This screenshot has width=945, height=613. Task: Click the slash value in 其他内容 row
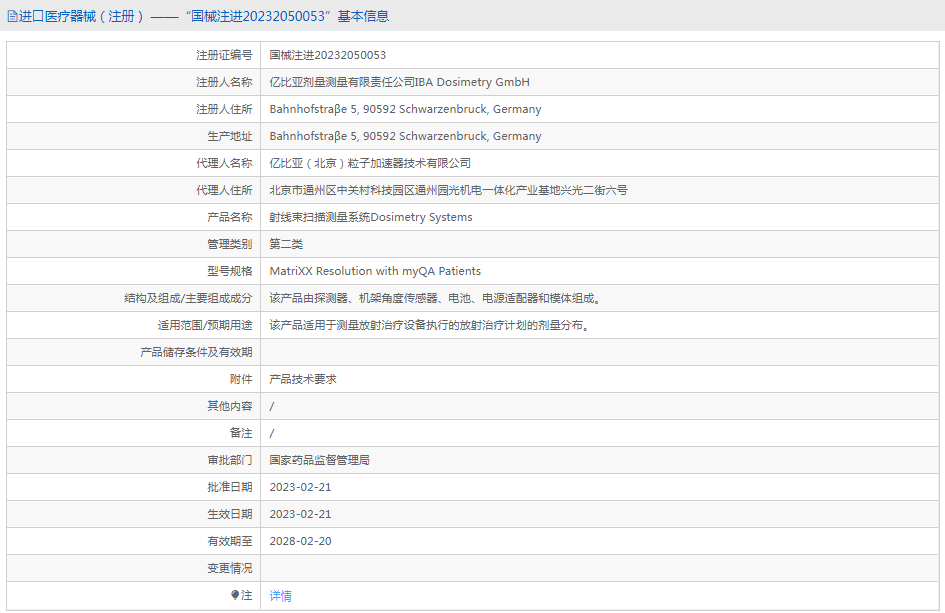272,406
